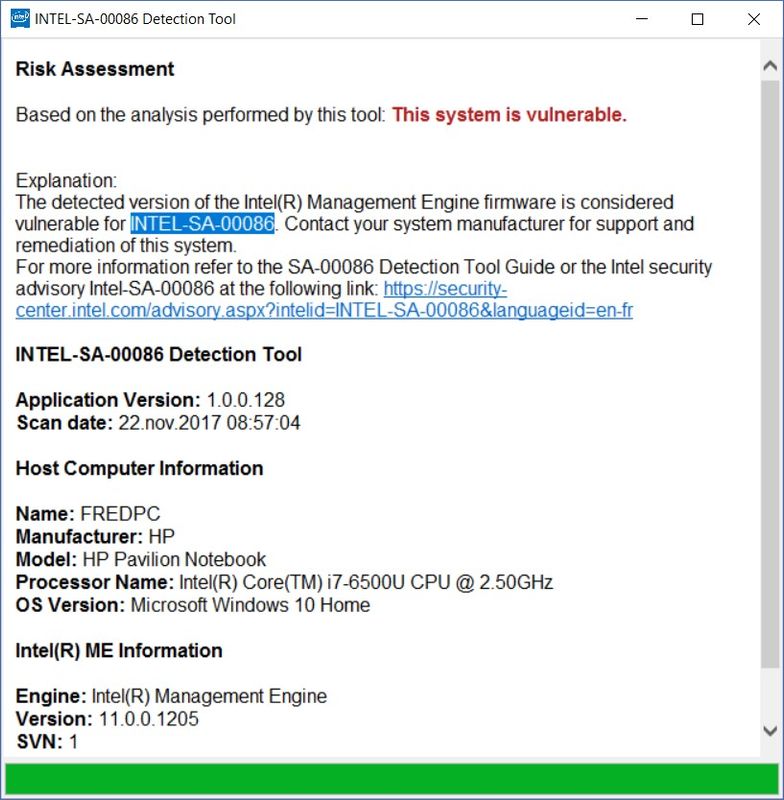Click the Intel(R) ME Information heading

(x=119, y=651)
